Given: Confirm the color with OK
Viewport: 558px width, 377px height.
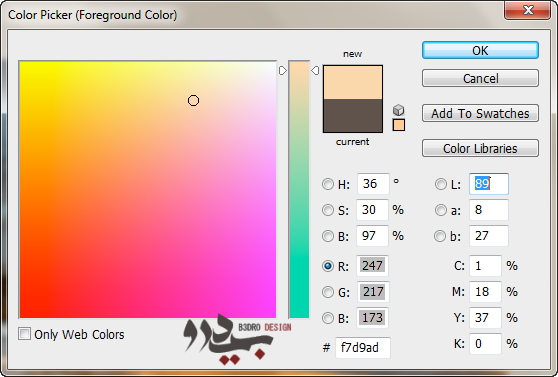Looking at the screenshot, I should [480, 50].
